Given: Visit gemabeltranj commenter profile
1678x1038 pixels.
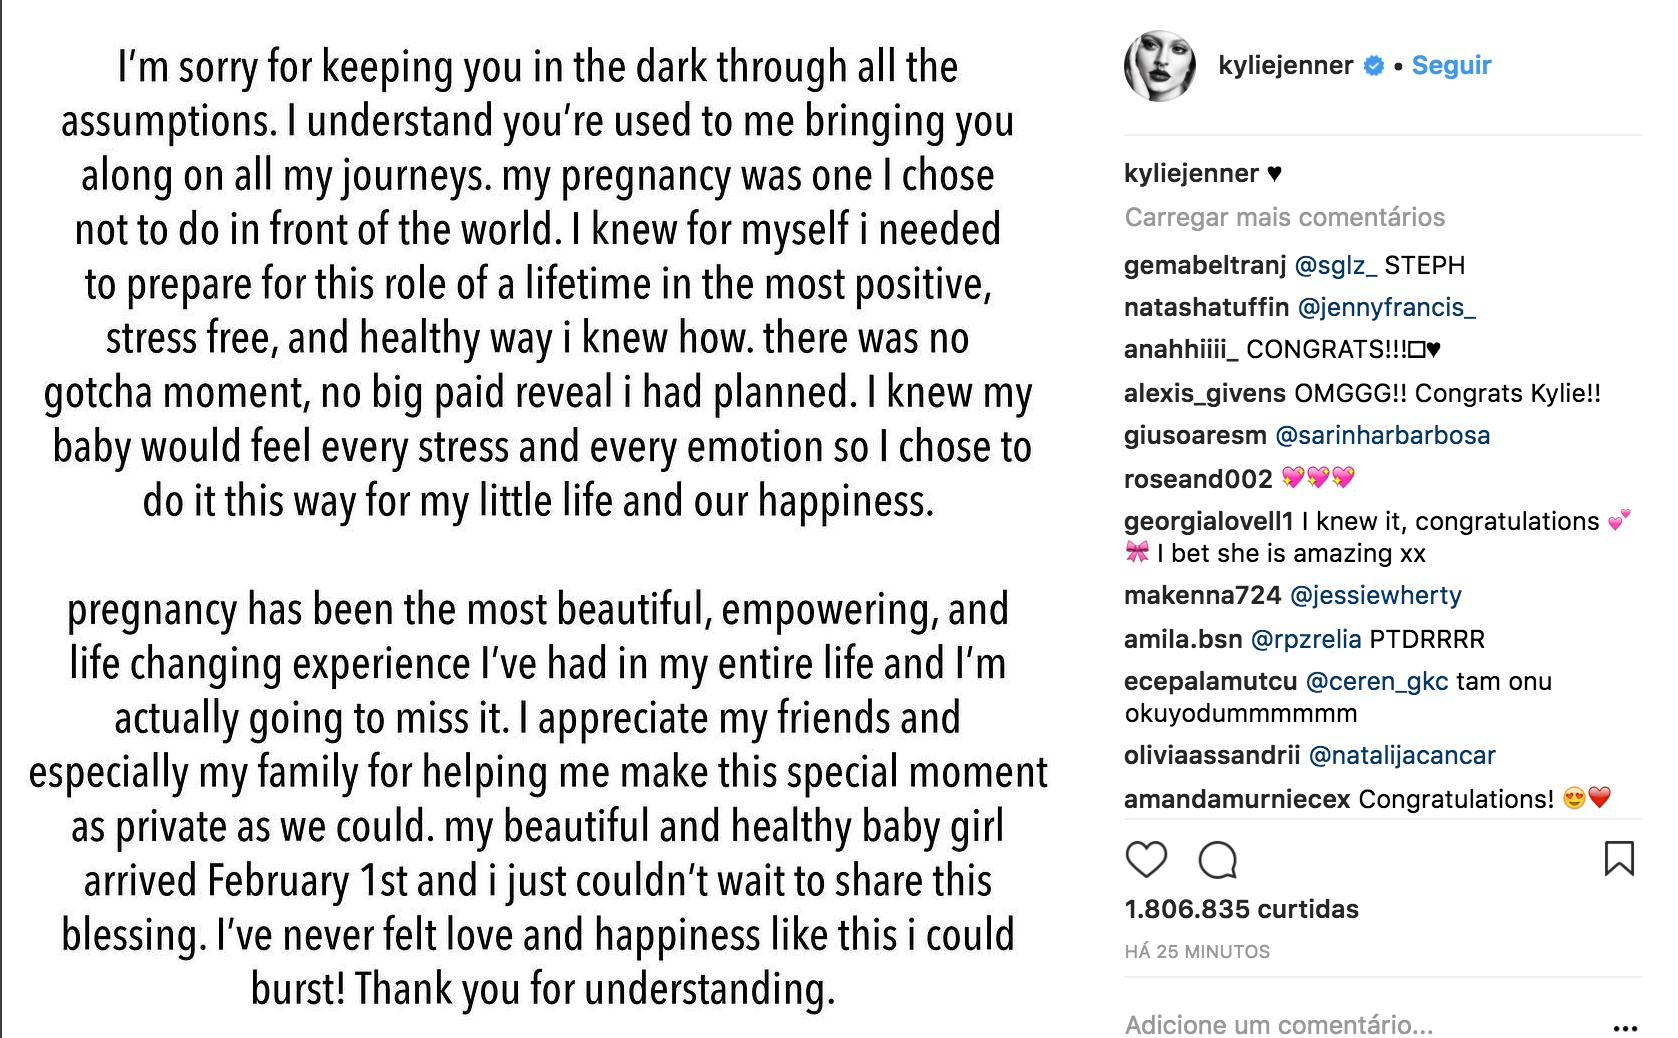Looking at the screenshot, I should (1204, 265).
